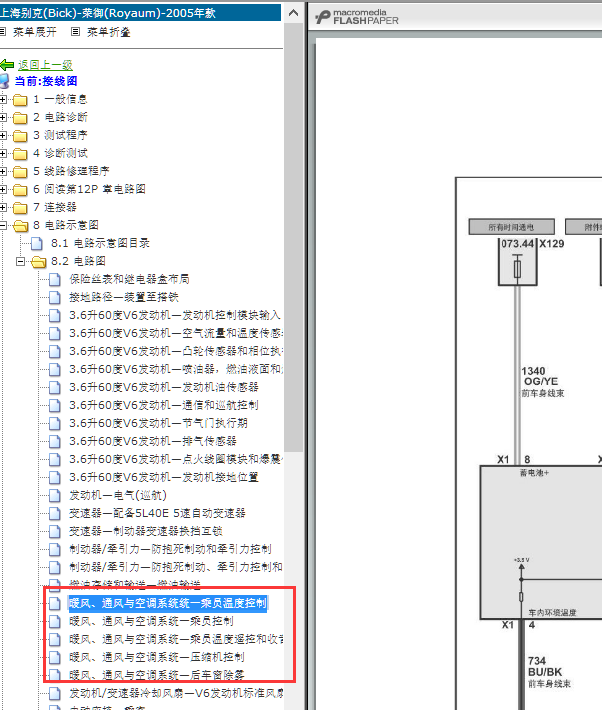Click 菜单展开 to expand all menus
The image size is (602, 710).
click(x=35, y=32)
